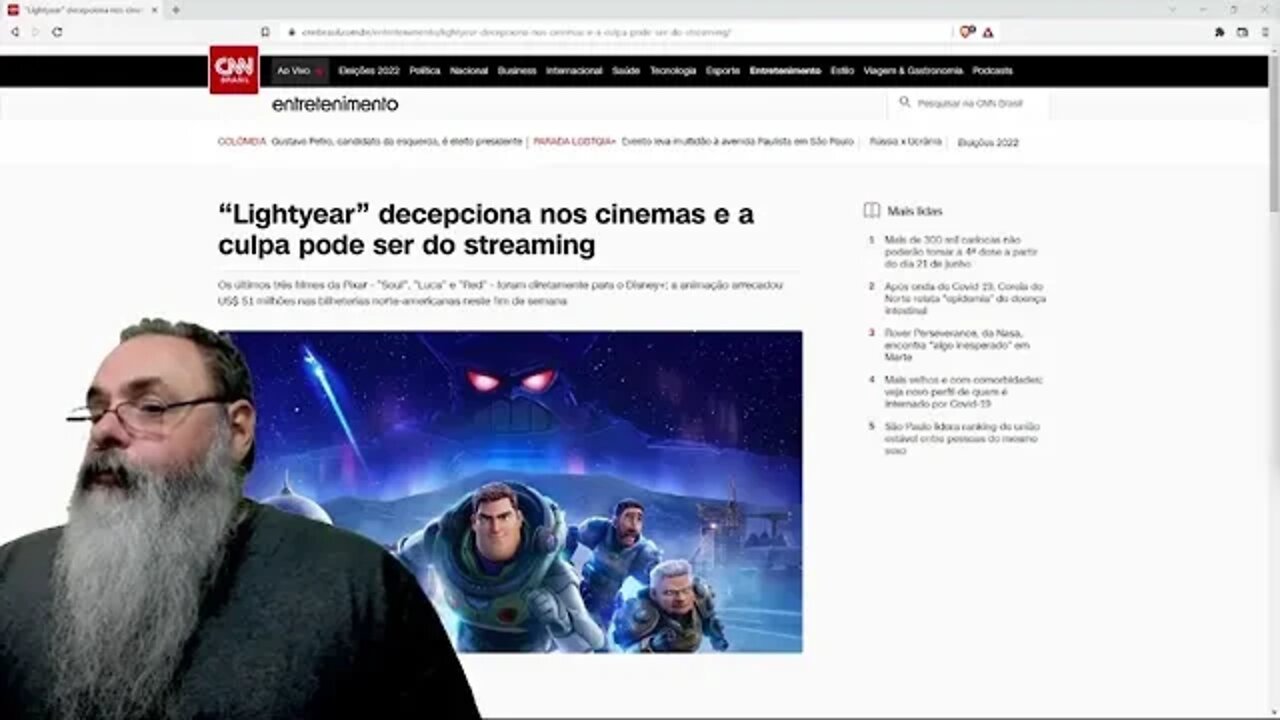
Task: Open the Estilo section
Action: tap(842, 71)
